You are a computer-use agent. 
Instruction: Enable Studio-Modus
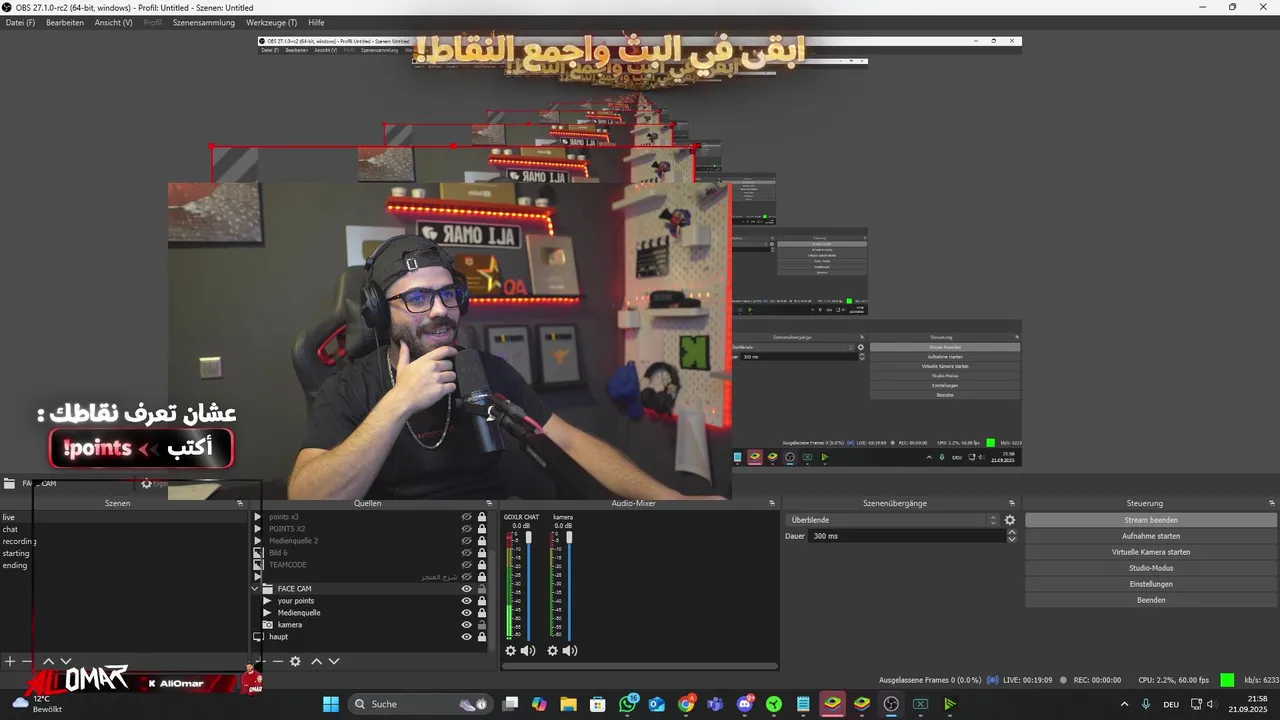tap(1151, 568)
